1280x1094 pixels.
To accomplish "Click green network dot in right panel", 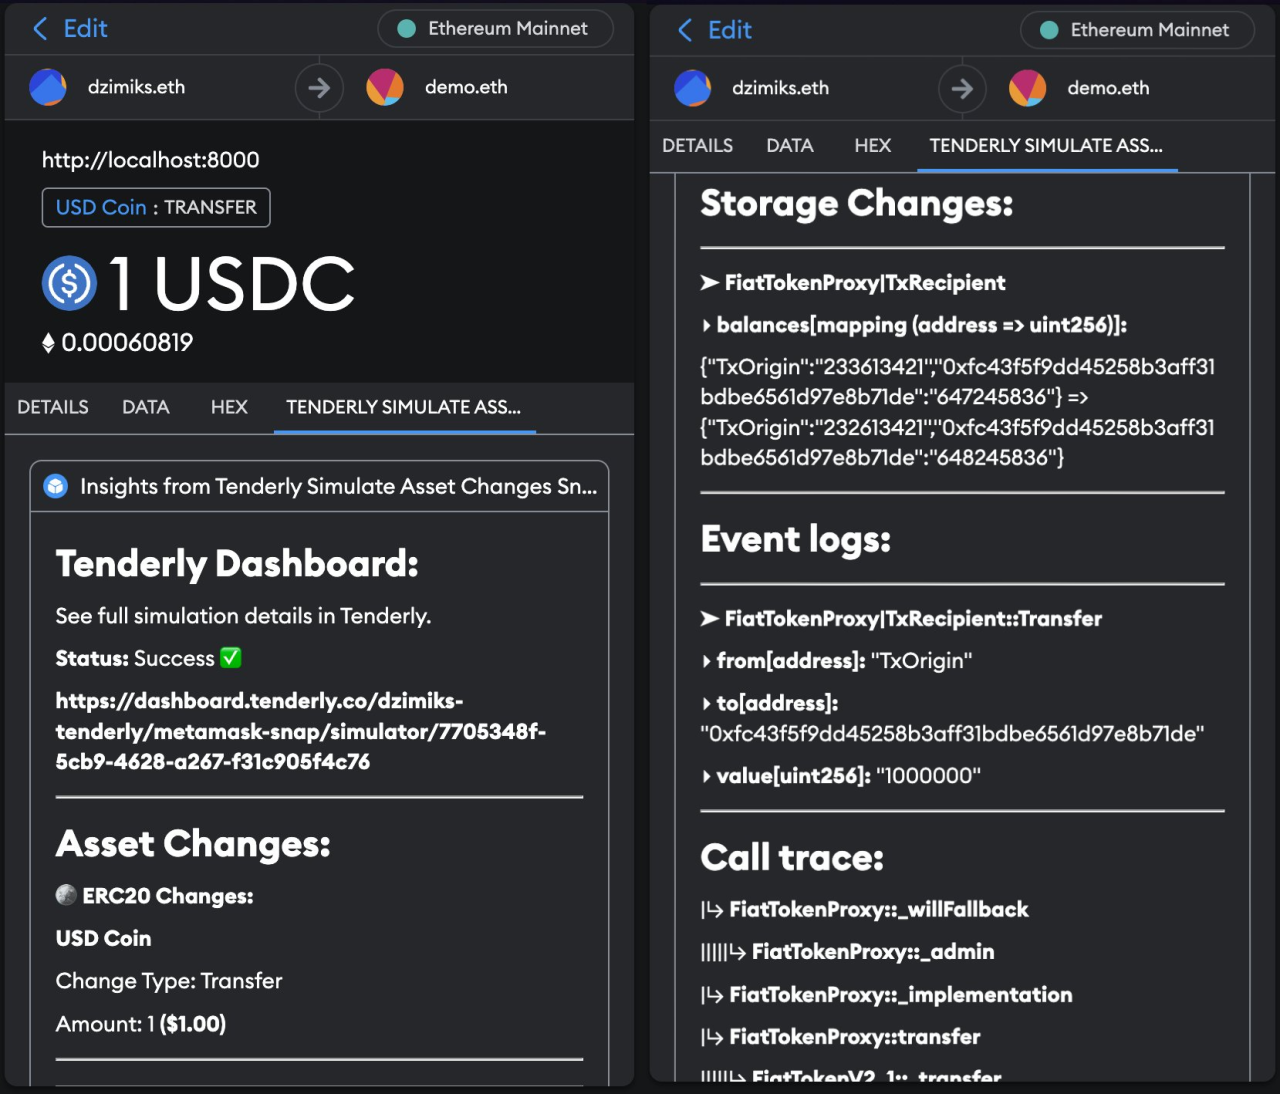I will click(x=1049, y=30).
